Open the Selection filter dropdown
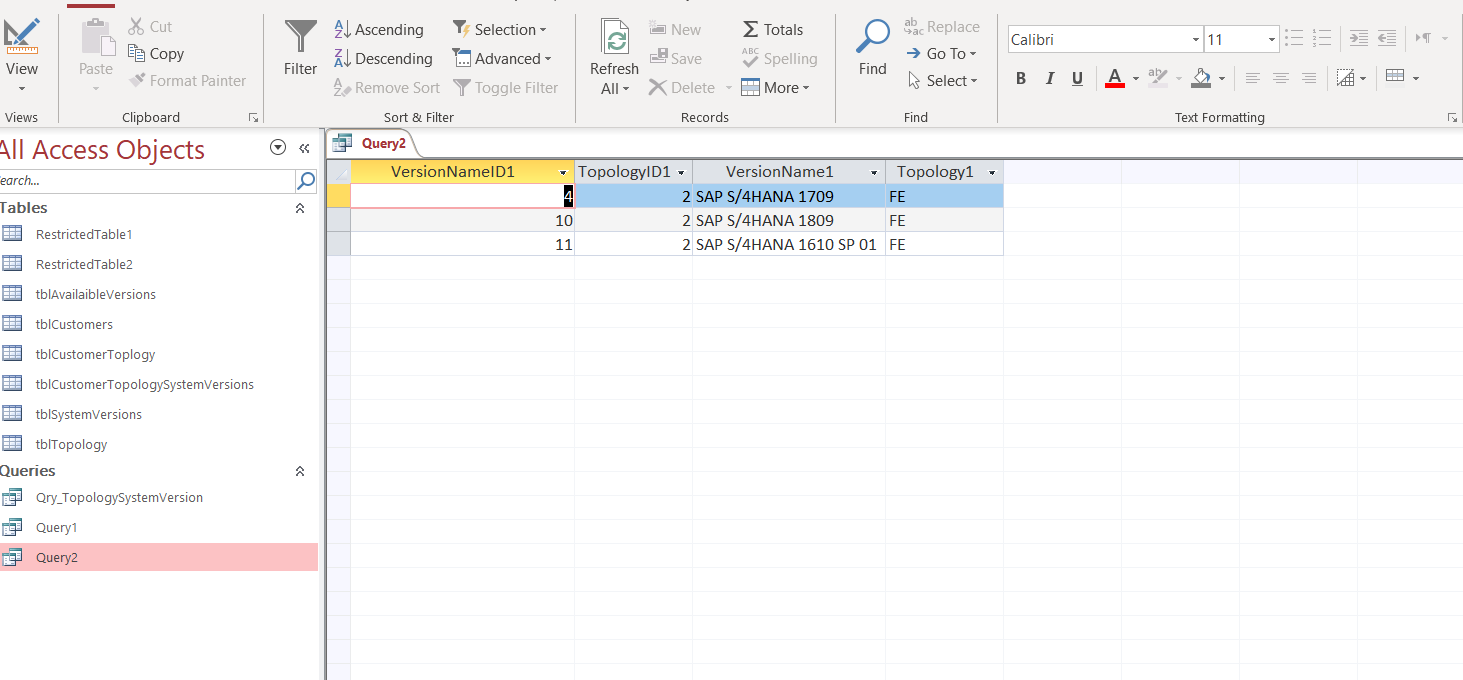Viewport: 1463px width, 680px height. tap(499, 30)
